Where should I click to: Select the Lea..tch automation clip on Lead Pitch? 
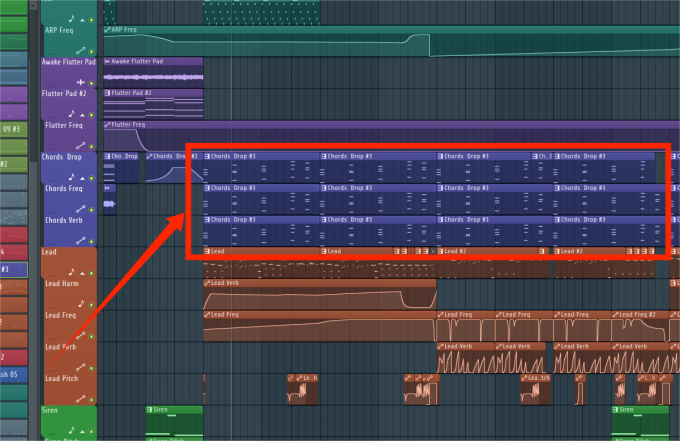(x=536, y=389)
